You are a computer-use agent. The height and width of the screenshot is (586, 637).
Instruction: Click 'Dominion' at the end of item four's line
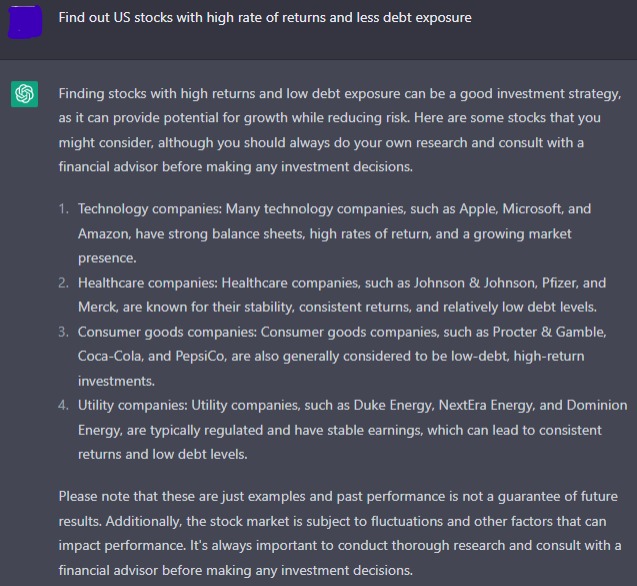(x=597, y=405)
